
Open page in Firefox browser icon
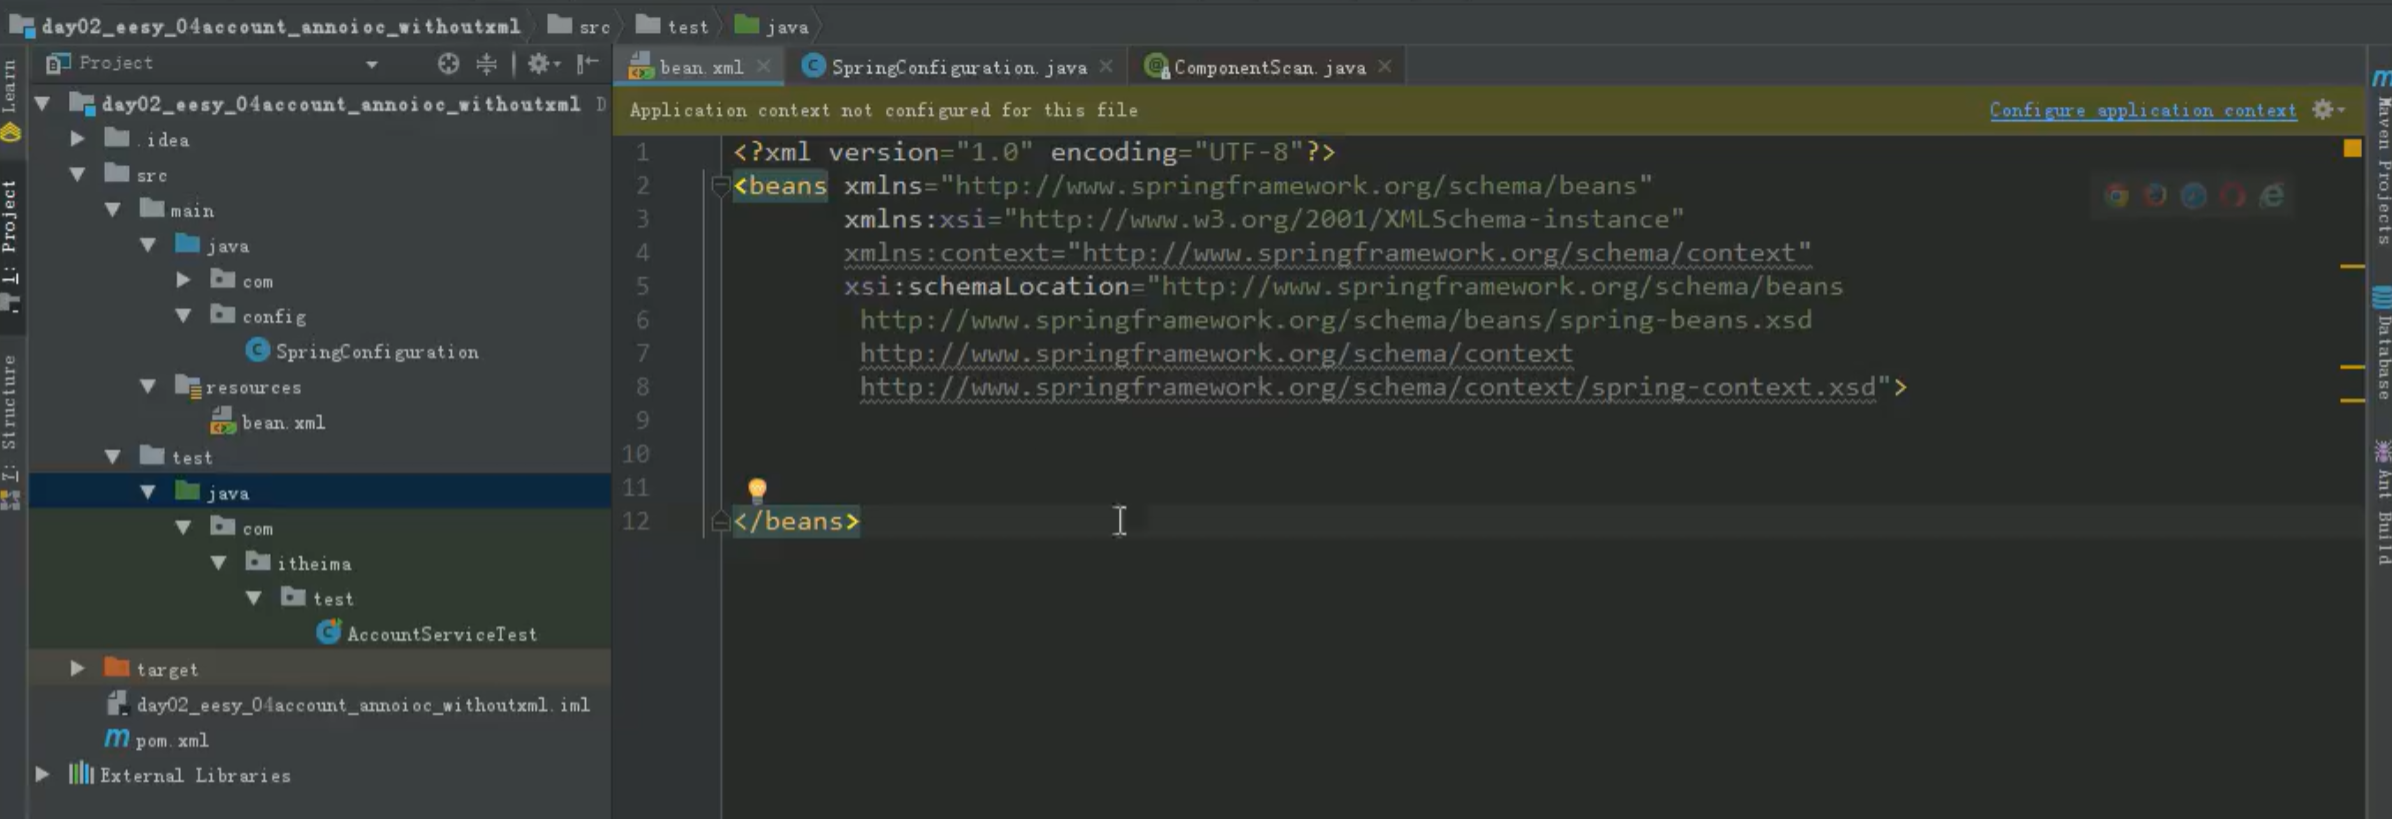[x=2155, y=196]
